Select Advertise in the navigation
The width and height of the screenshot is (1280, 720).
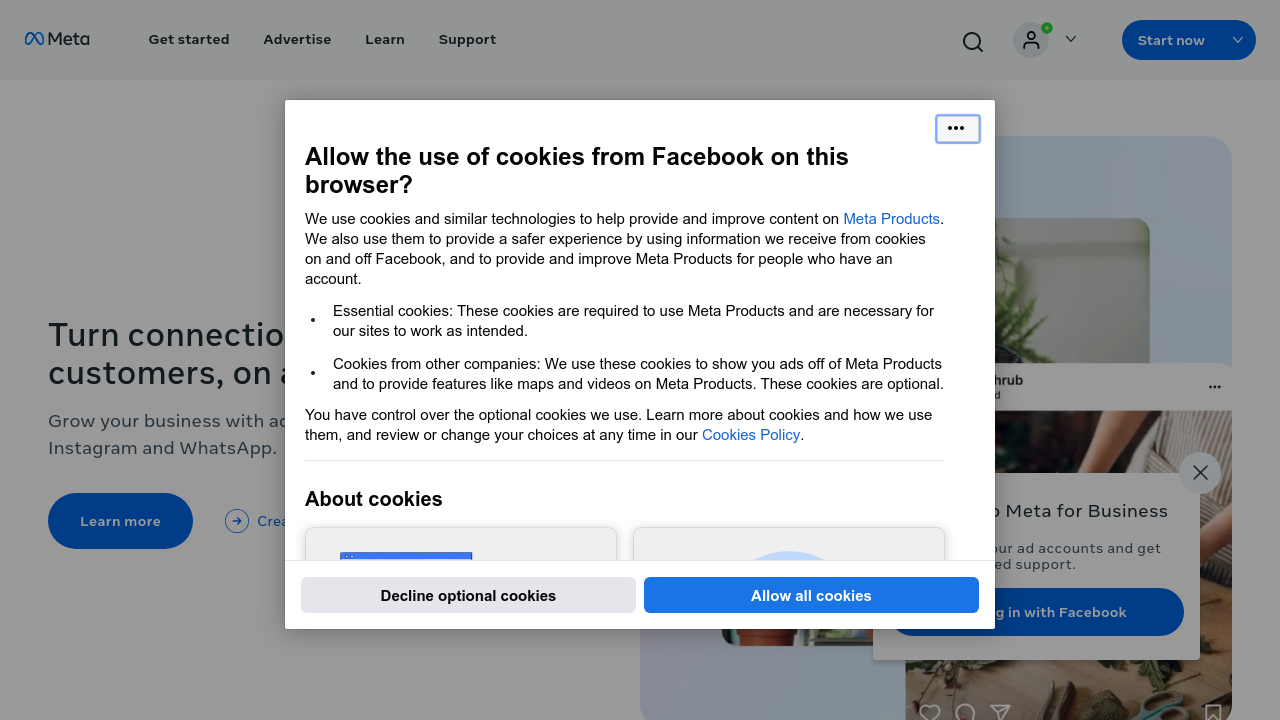[297, 39]
